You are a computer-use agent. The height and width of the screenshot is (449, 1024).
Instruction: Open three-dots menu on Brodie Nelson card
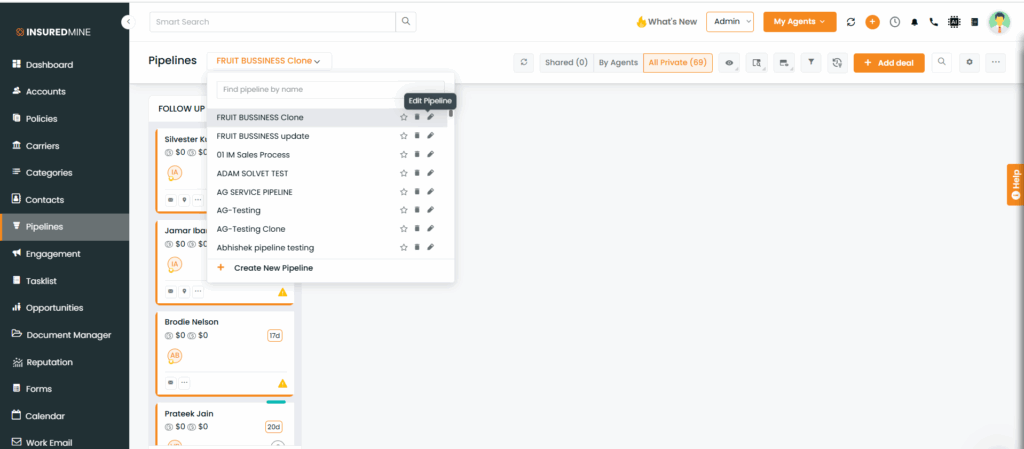coord(185,383)
